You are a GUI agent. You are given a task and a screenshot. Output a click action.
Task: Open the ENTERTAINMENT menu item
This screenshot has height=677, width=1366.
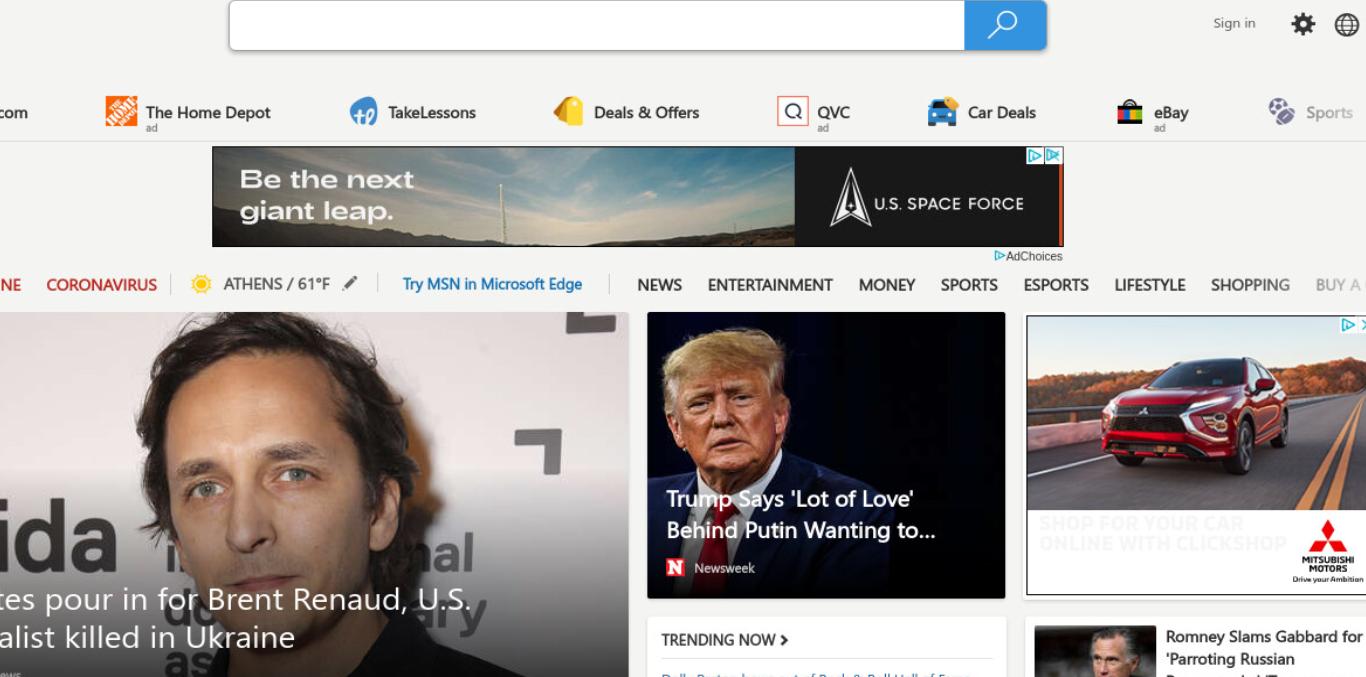[770, 285]
